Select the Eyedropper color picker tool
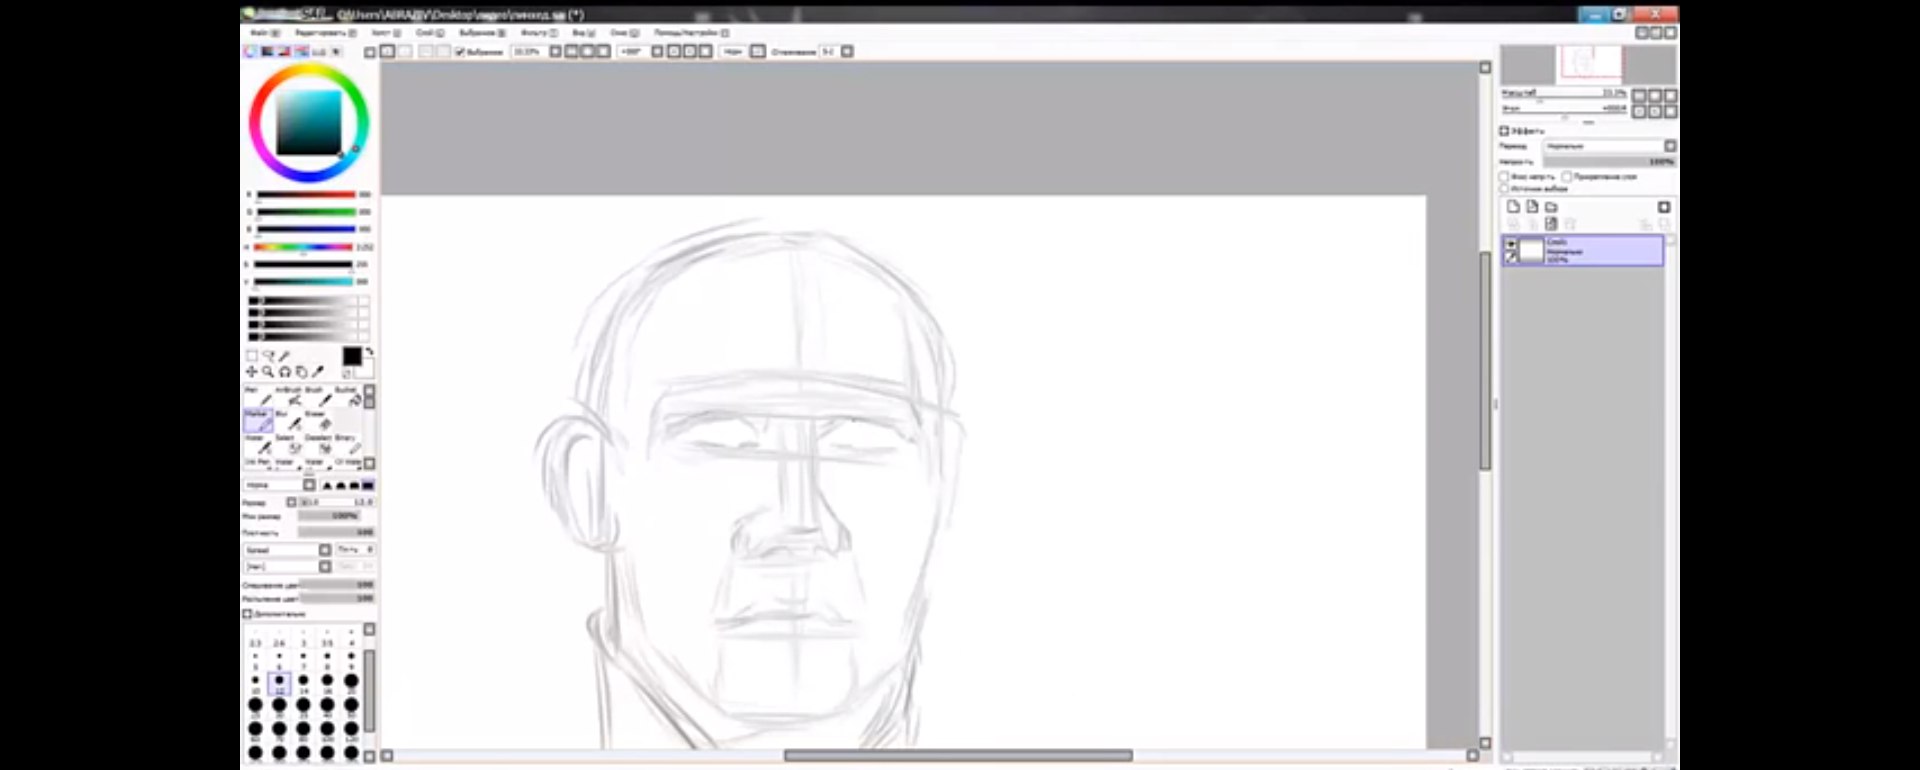1920x770 pixels. point(318,372)
